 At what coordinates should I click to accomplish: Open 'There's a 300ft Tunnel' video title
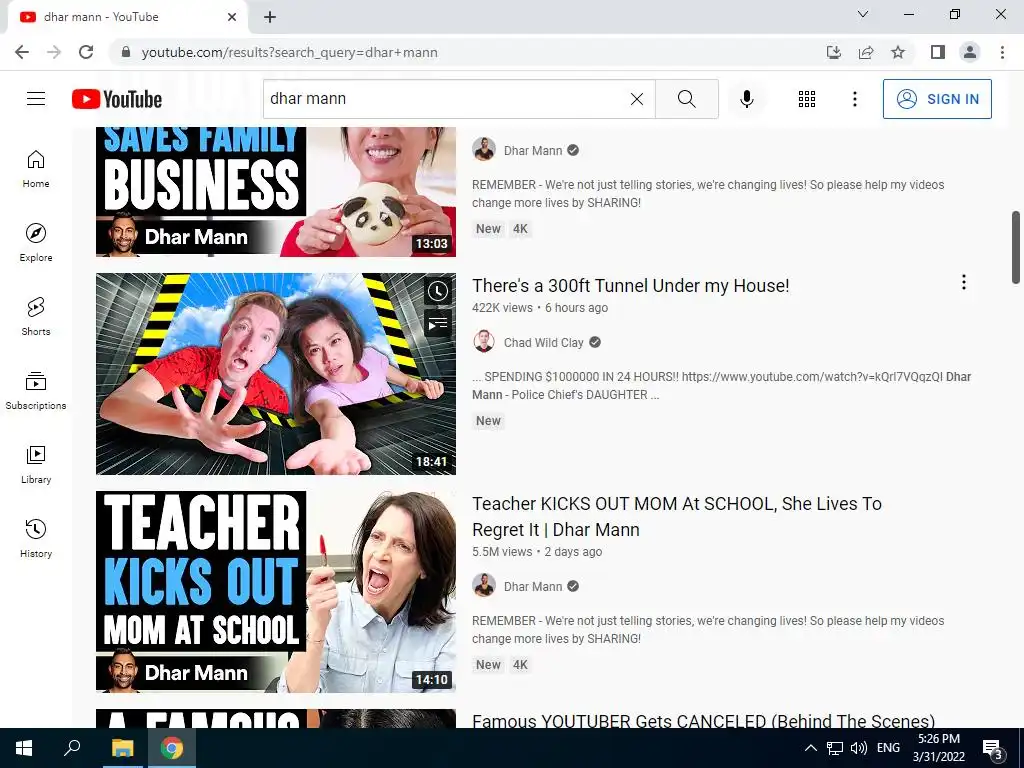coord(630,285)
